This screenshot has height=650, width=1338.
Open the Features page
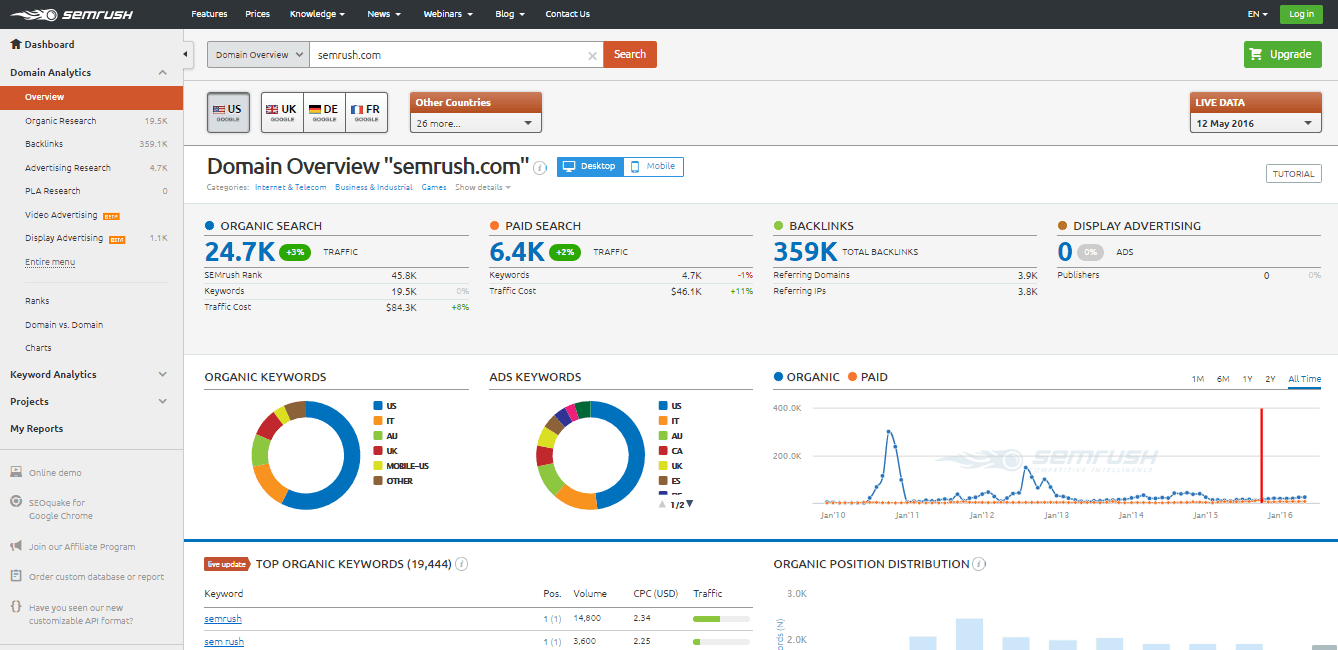(209, 14)
